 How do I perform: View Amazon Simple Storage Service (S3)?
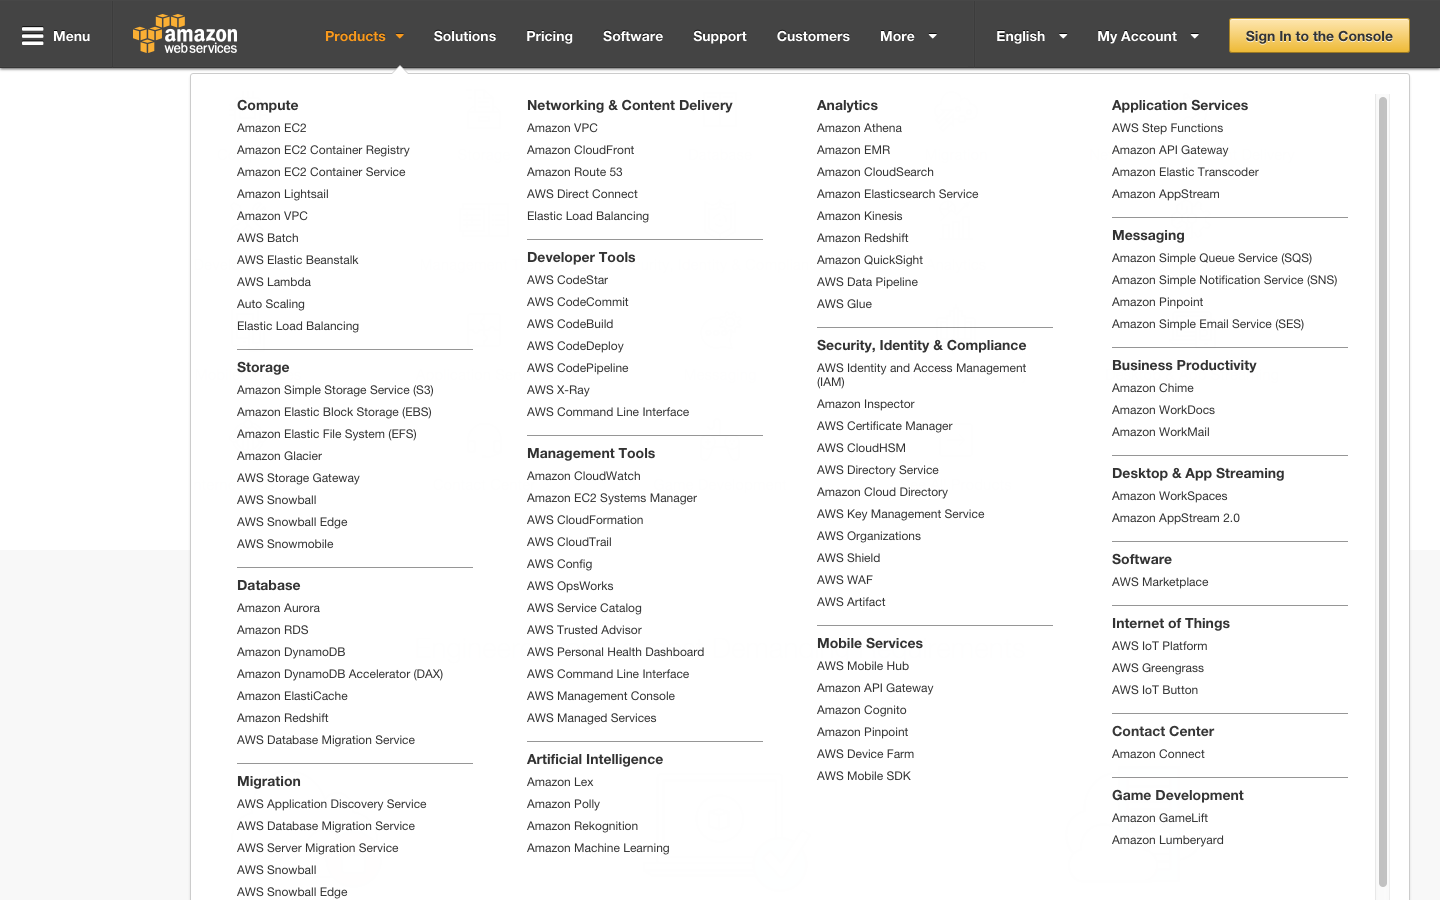(335, 389)
